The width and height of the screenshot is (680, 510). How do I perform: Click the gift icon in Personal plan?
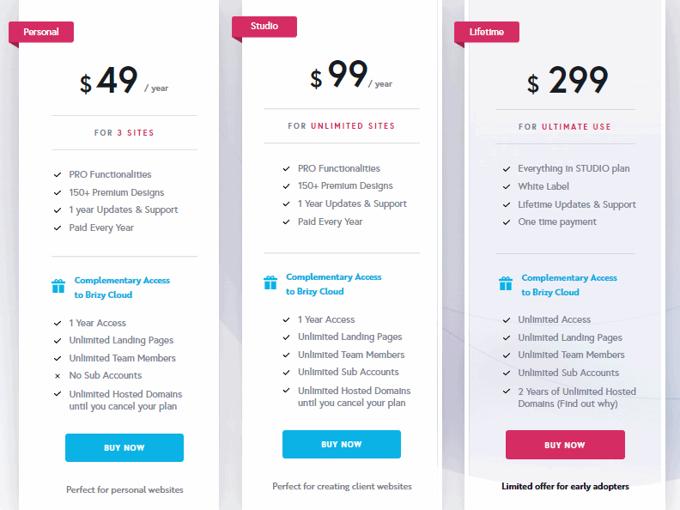click(58, 287)
